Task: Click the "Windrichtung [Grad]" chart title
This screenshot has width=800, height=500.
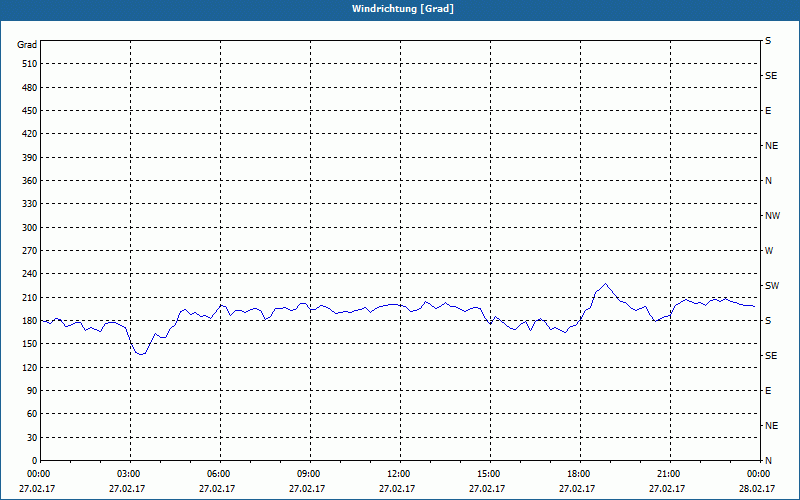Action: click(403, 9)
